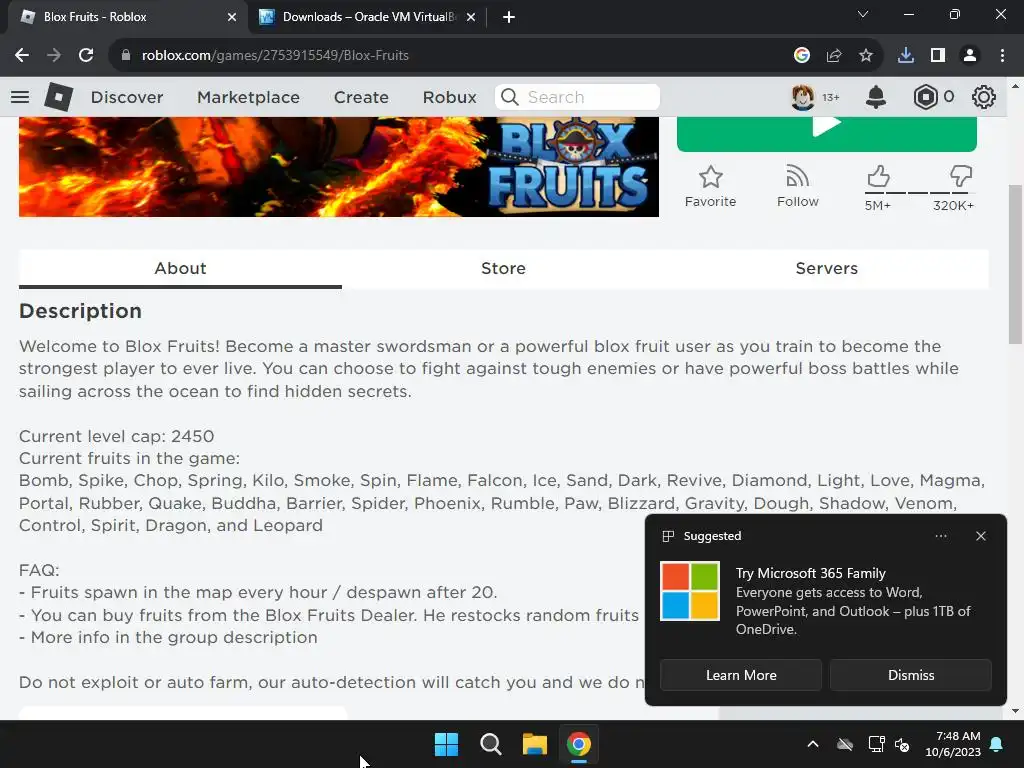Viewport: 1024px width, 768px height.
Task: Give Blox Fruits a thumbs up
Action: [x=878, y=177]
